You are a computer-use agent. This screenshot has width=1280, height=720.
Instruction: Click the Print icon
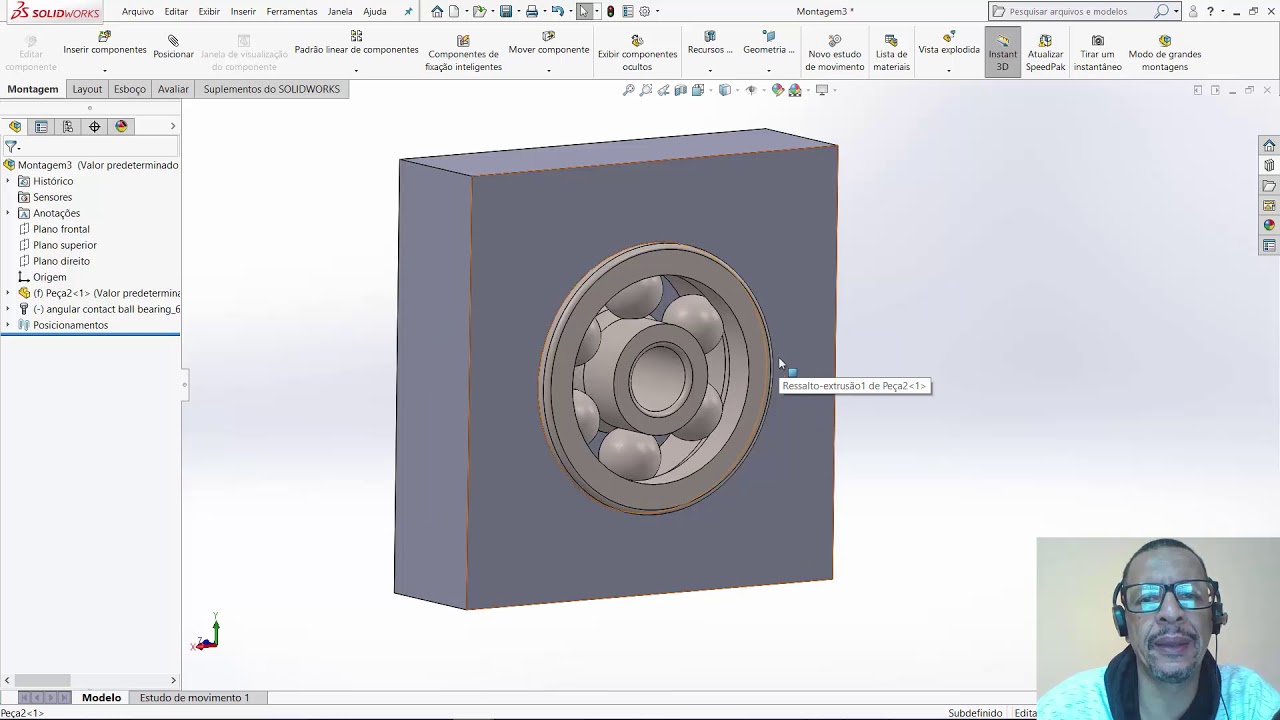click(x=532, y=11)
